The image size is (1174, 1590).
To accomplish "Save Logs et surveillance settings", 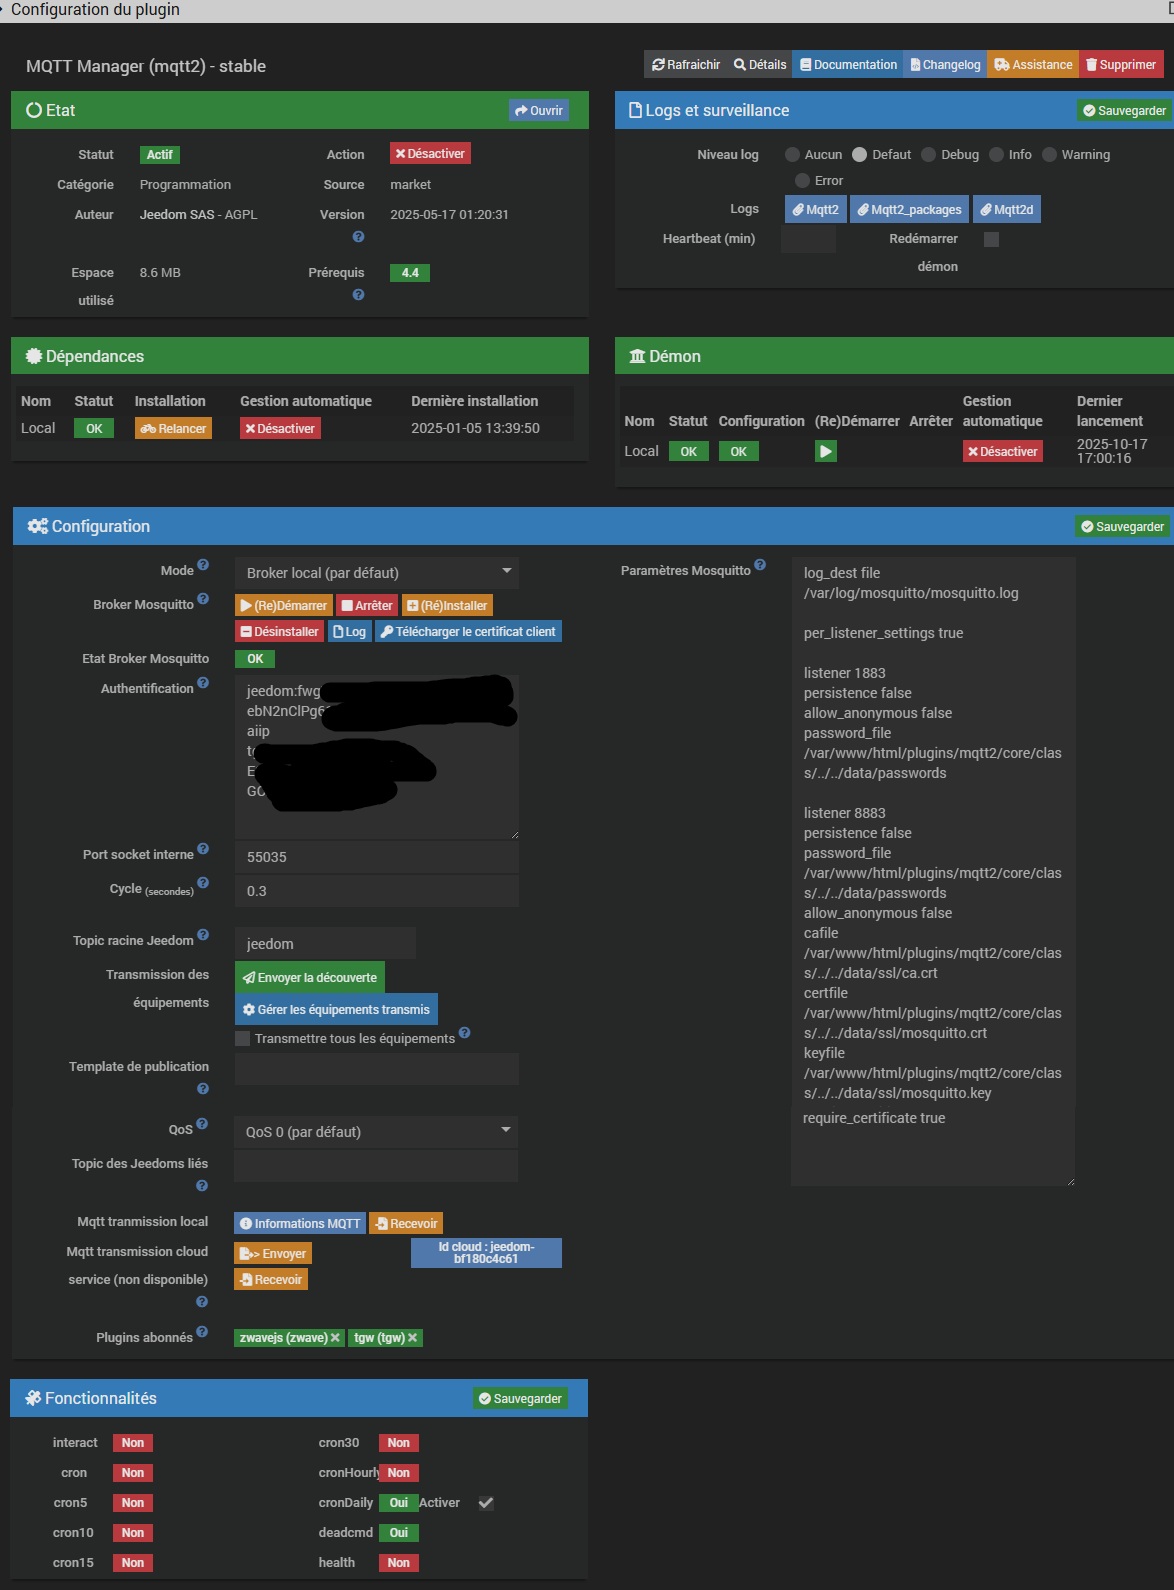I will [1124, 111].
